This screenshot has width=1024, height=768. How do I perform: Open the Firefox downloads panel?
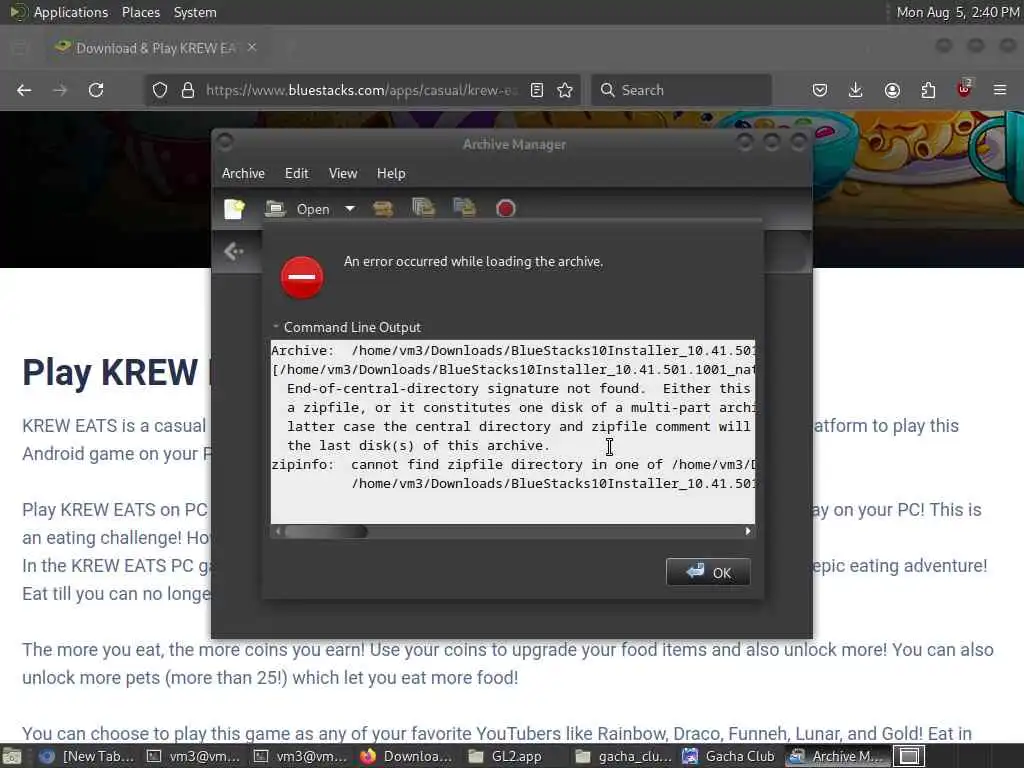856,90
